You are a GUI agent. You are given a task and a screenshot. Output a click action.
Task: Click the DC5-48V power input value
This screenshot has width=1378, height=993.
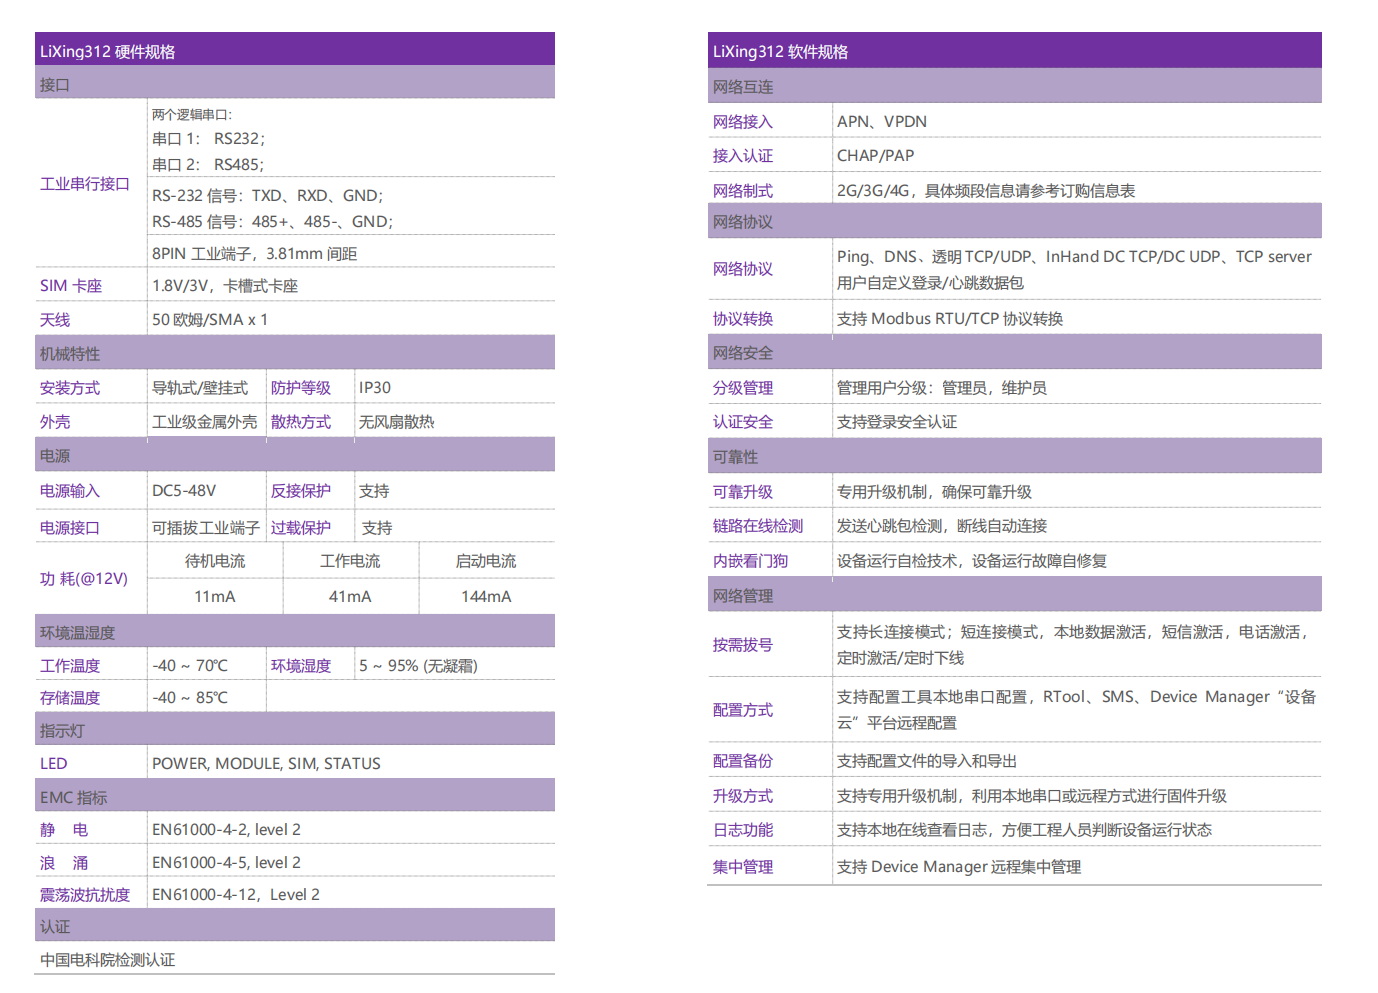coord(184,491)
